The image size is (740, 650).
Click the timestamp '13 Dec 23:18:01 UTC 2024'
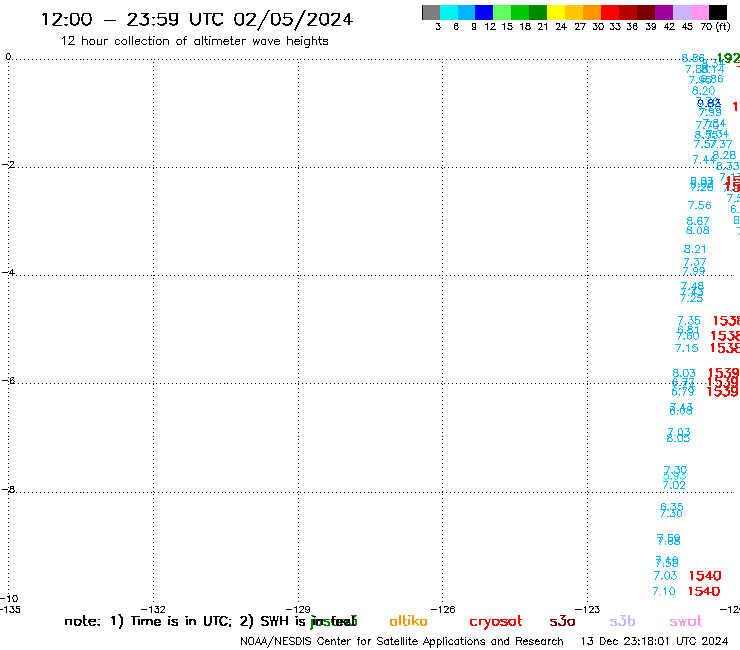[x=654, y=641]
